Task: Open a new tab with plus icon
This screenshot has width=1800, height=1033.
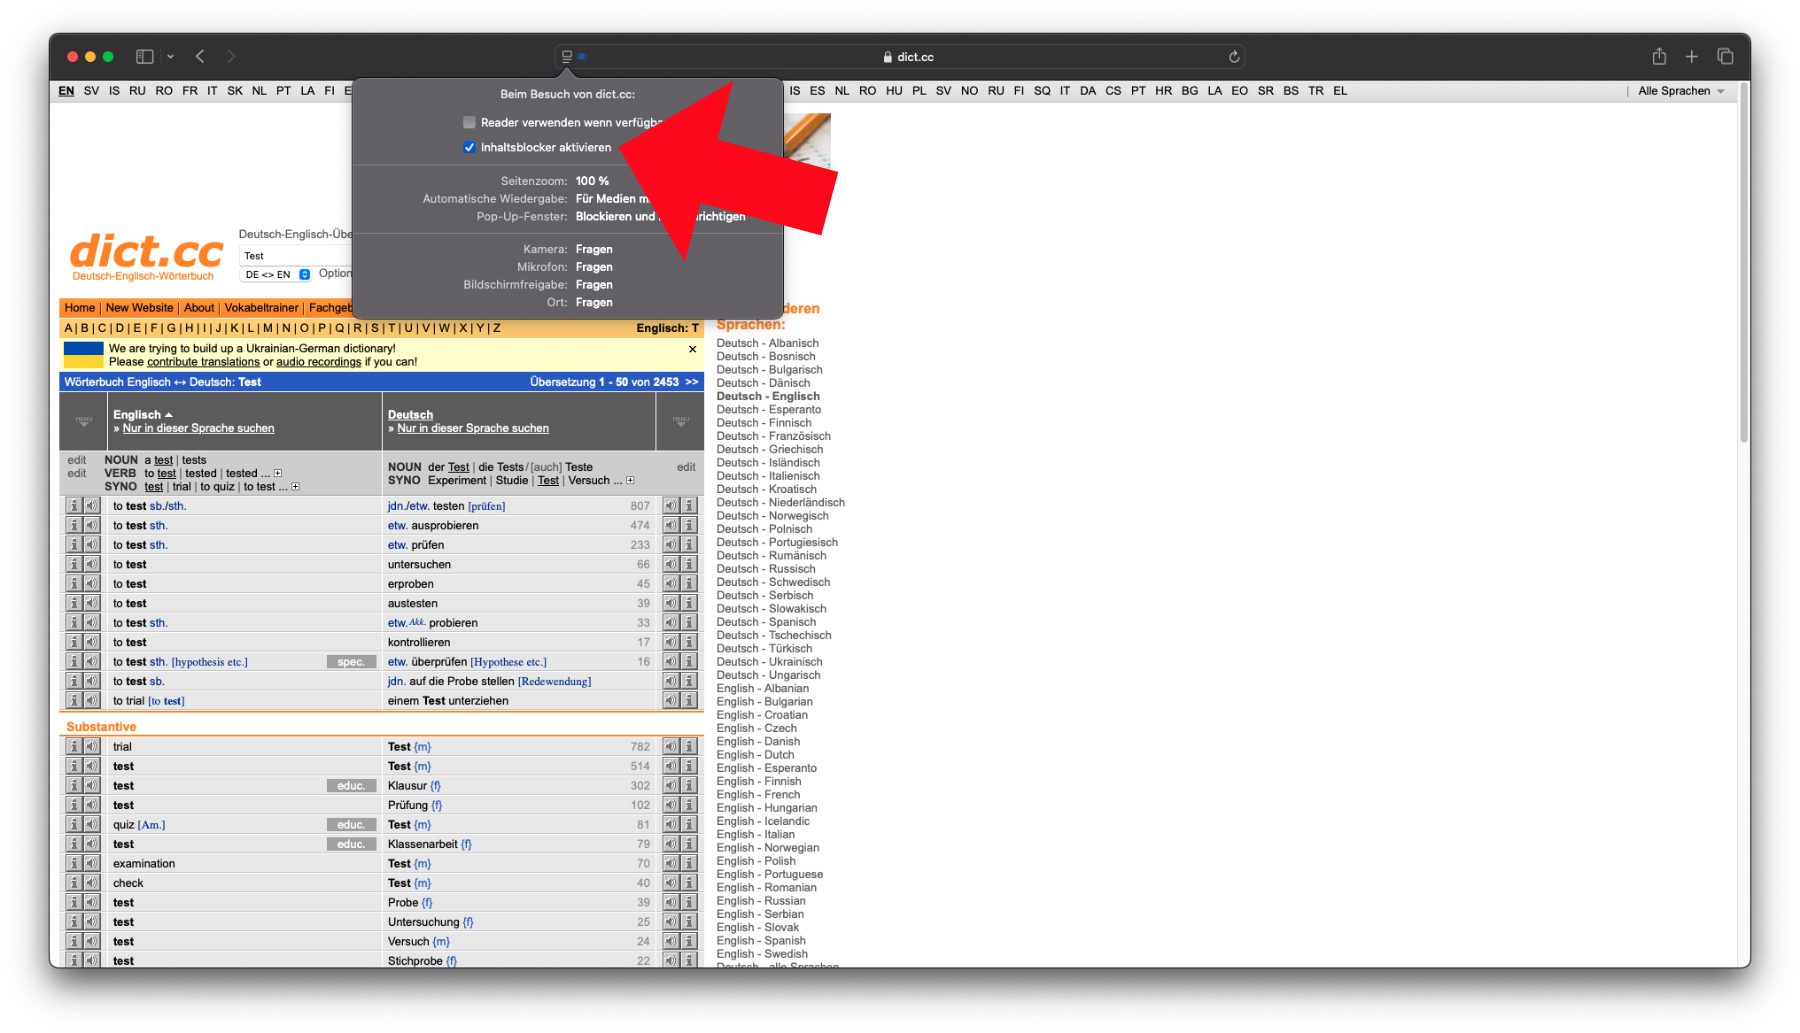Action: tap(1691, 57)
